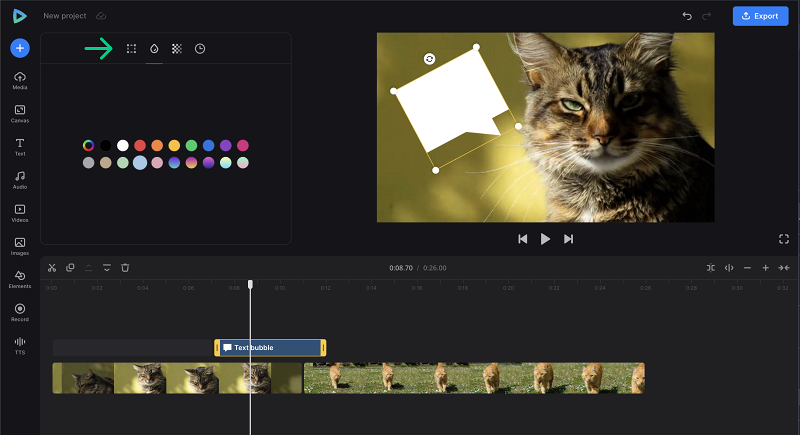Viewport: 800px width, 435px height.
Task: Select the gray color swatch
Action: (x=88, y=163)
